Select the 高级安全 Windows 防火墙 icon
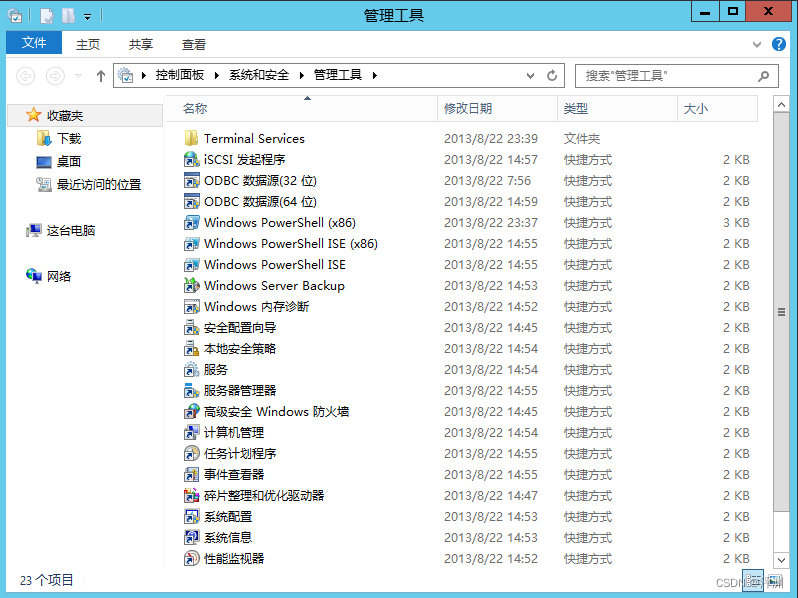 pos(191,411)
